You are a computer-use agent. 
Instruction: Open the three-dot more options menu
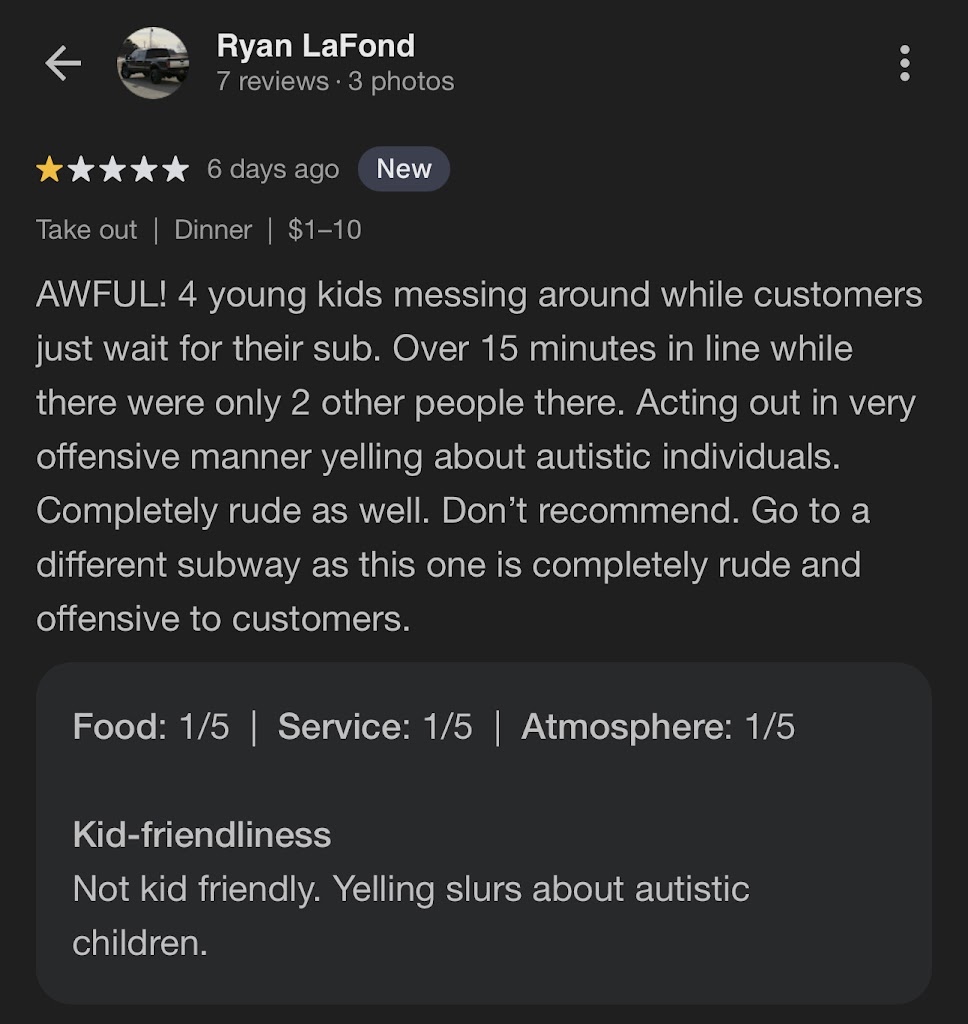[905, 64]
